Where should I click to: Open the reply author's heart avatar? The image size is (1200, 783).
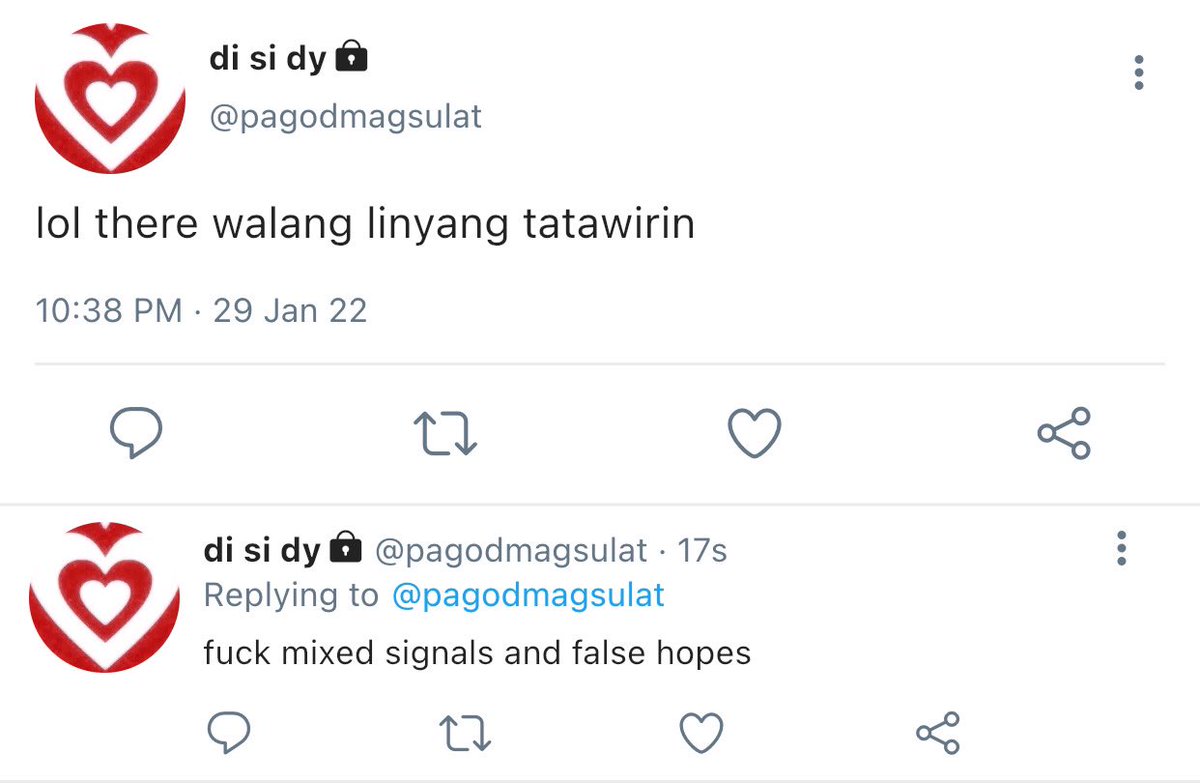click(104, 597)
